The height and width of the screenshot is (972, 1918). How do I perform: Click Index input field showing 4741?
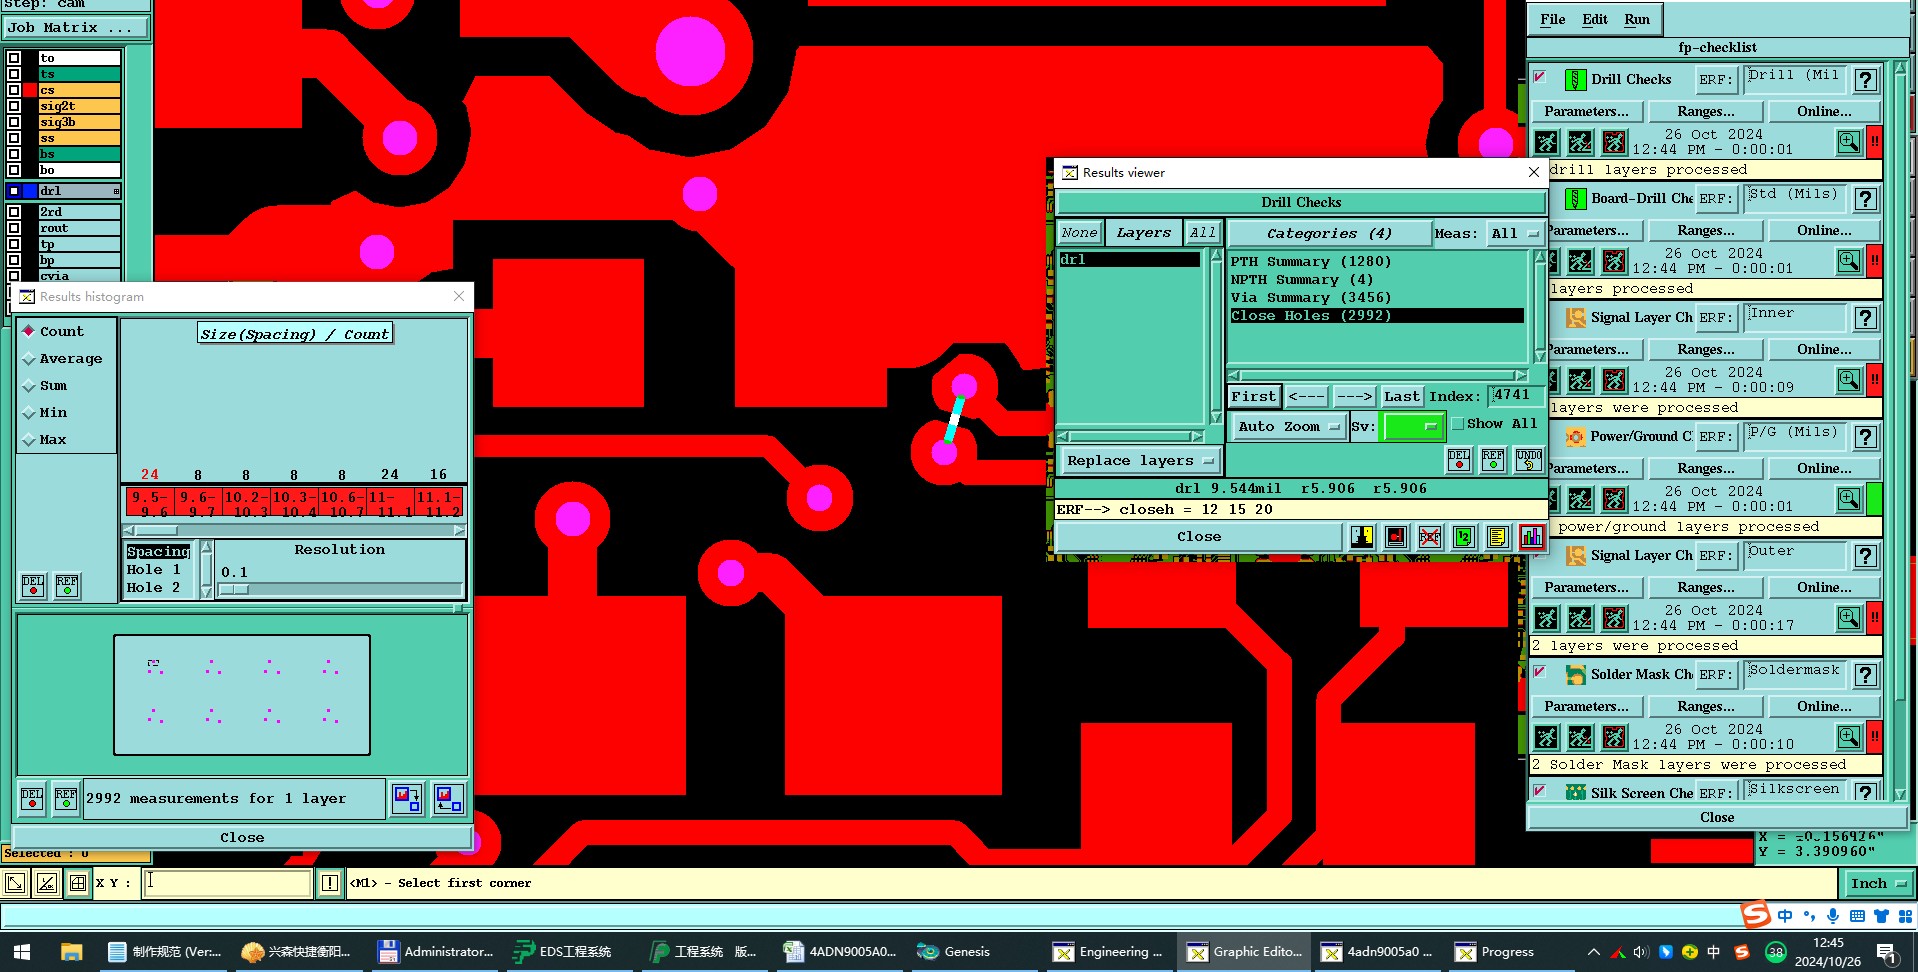click(1514, 396)
